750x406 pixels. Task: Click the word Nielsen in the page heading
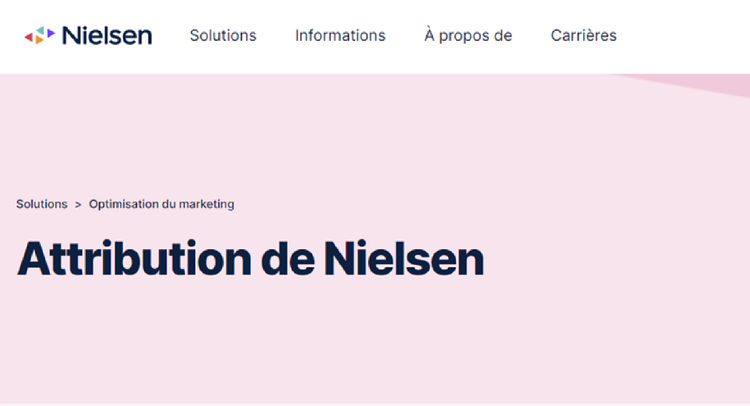pos(404,258)
